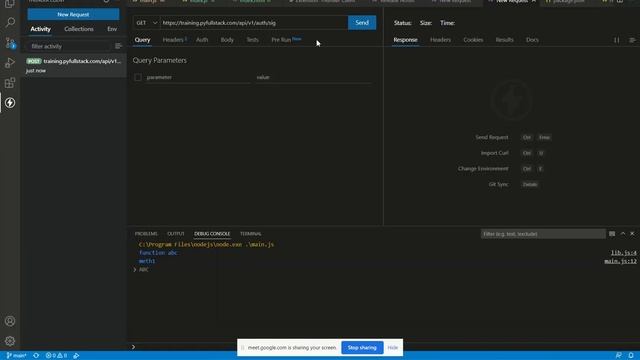Click the debug console filter input
Viewport: 640px width, 360px height.
click(543, 234)
